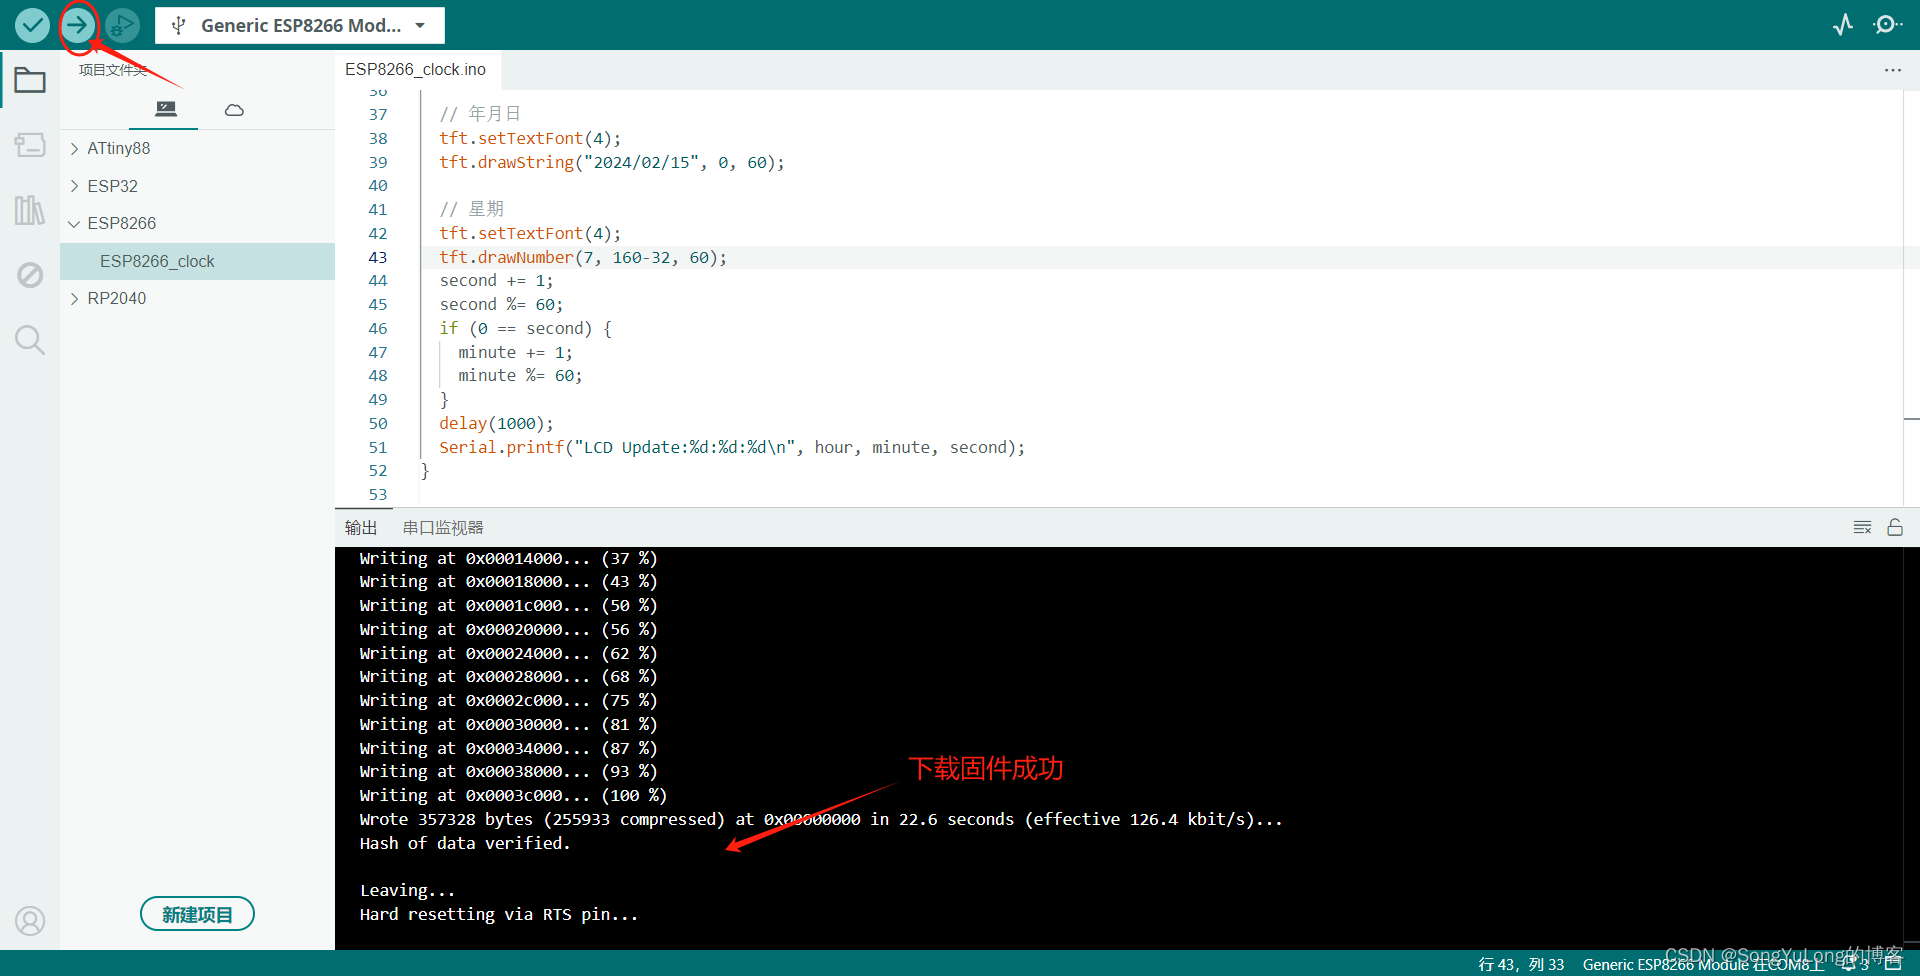The height and width of the screenshot is (976, 1920).
Task: Collapse the ESP8266 folder
Action: point(197,223)
